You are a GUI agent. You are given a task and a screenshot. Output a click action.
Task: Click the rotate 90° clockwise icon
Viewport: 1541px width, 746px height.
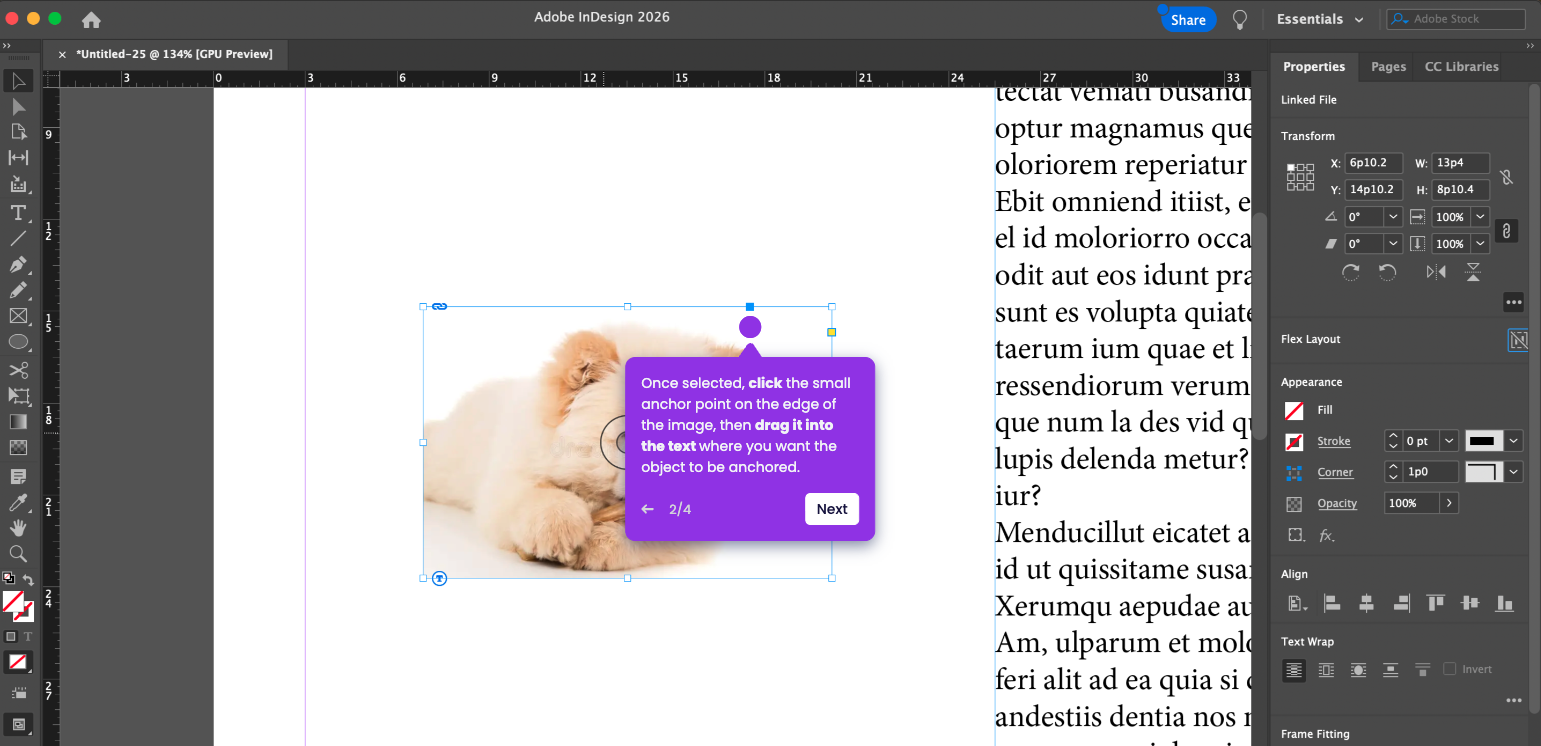pyautogui.click(x=1351, y=272)
